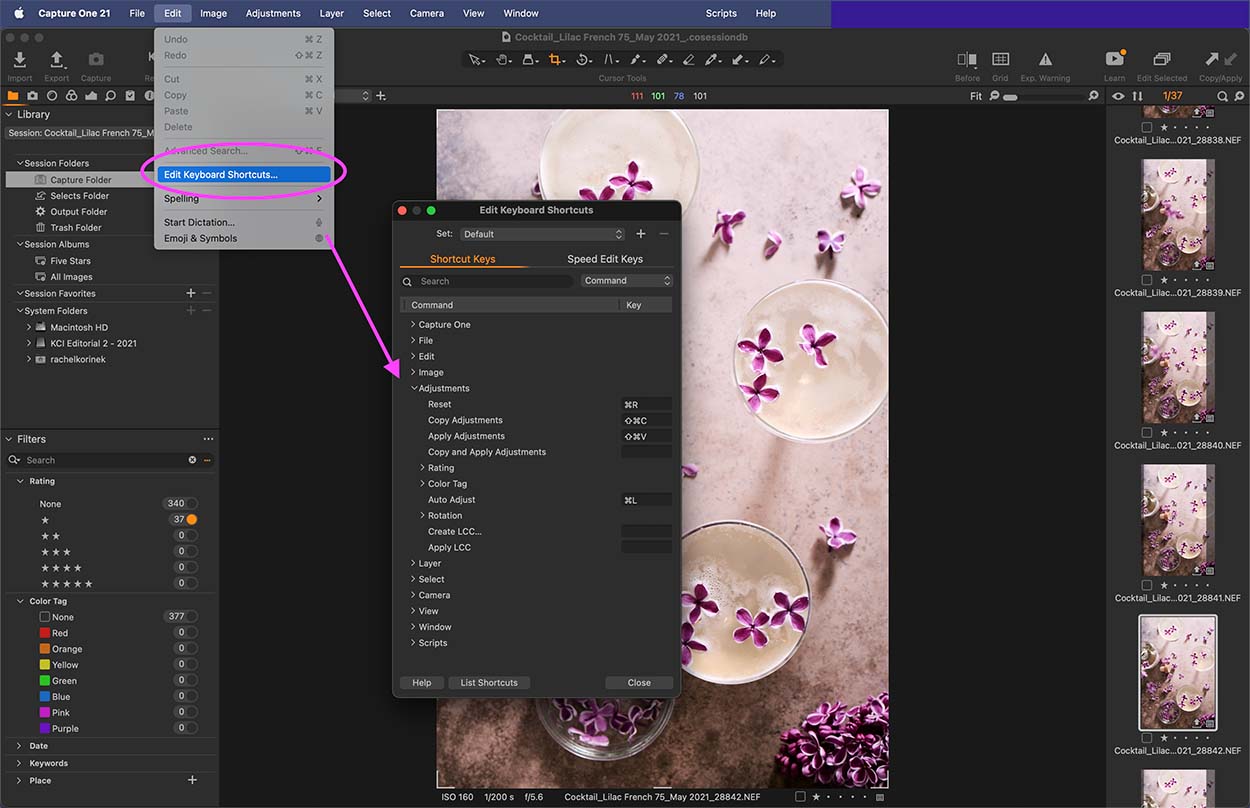Open the Set dropdown in Keyboard Shortcuts
This screenshot has height=808, width=1250.
(x=543, y=233)
